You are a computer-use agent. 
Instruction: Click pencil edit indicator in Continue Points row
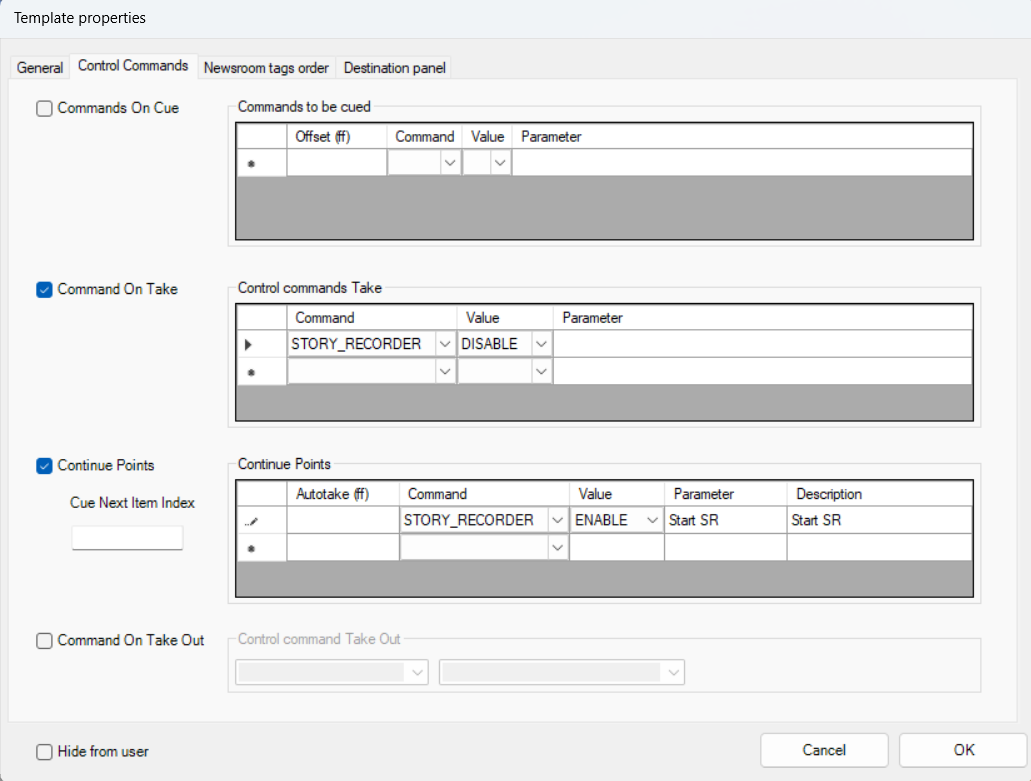tap(252, 521)
